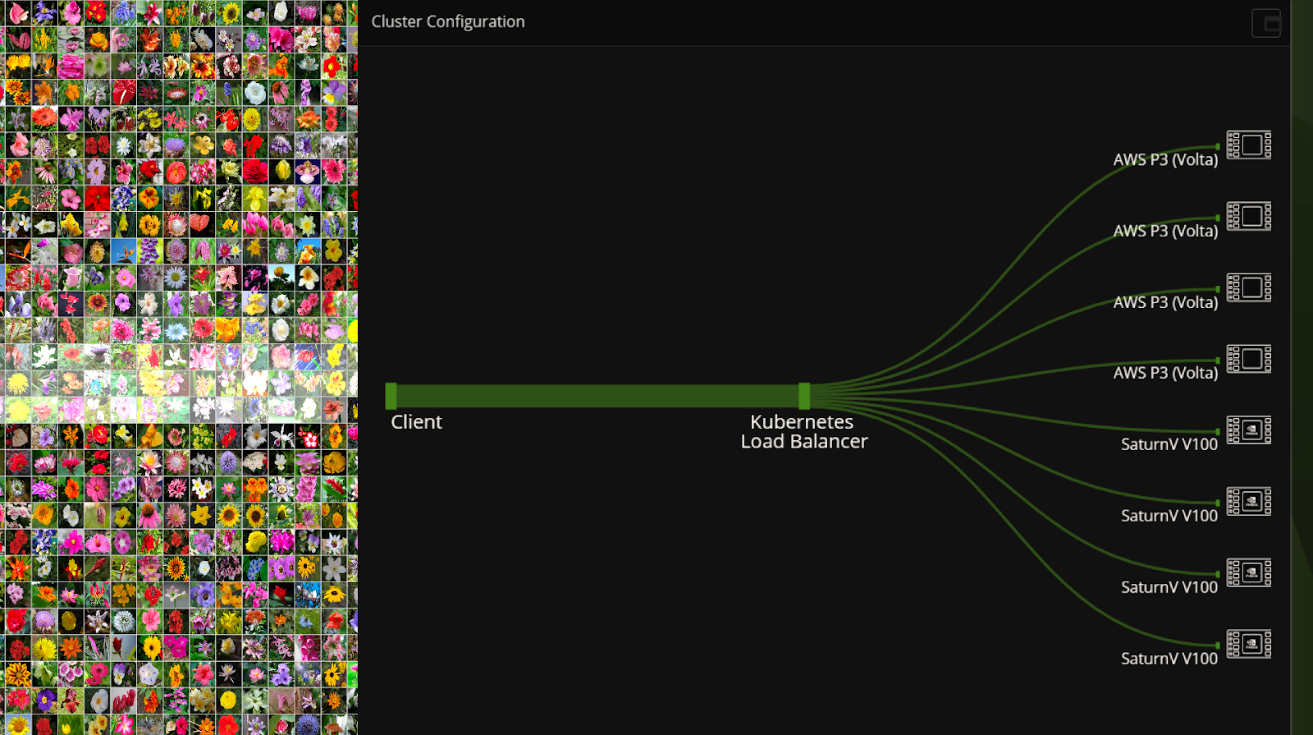Click the bottommost SaturnV V100 GPU icon
This screenshot has width=1313, height=735.
(x=1249, y=644)
